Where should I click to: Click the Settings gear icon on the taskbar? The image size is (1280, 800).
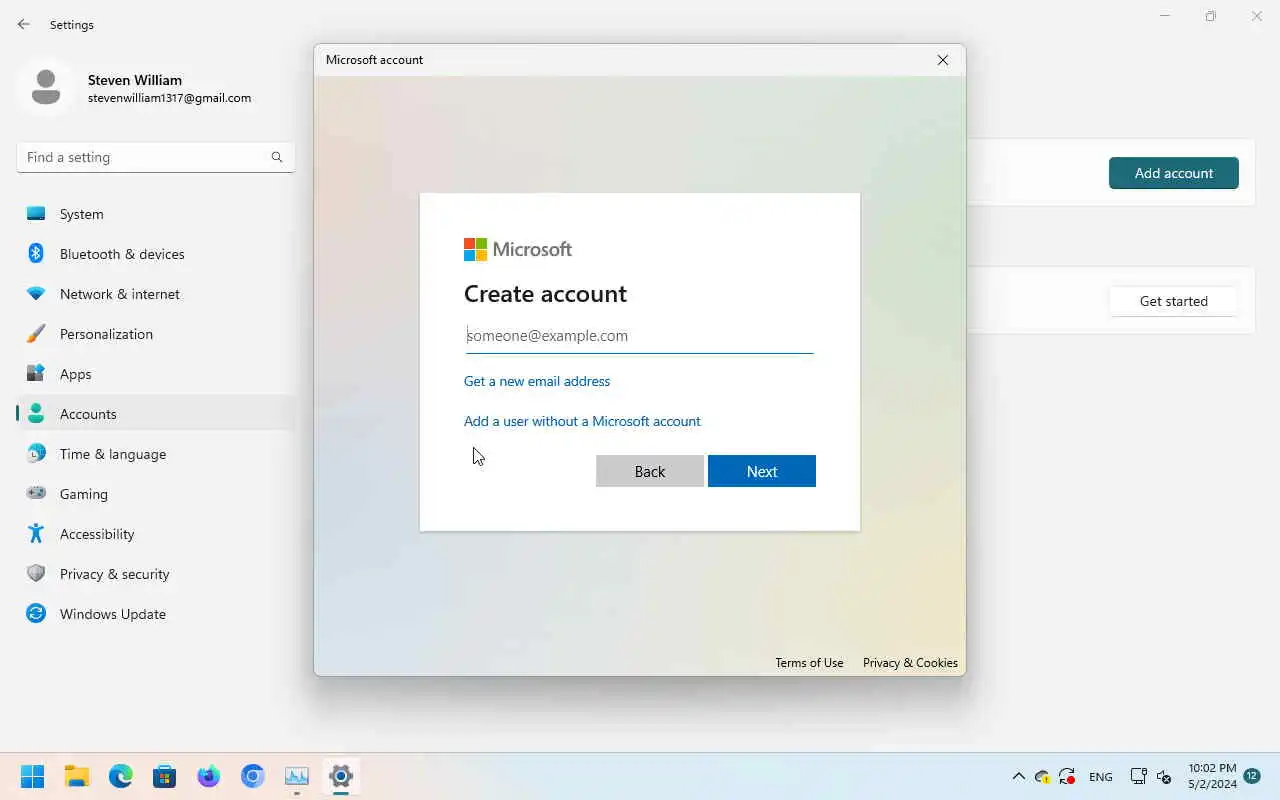pos(341,776)
